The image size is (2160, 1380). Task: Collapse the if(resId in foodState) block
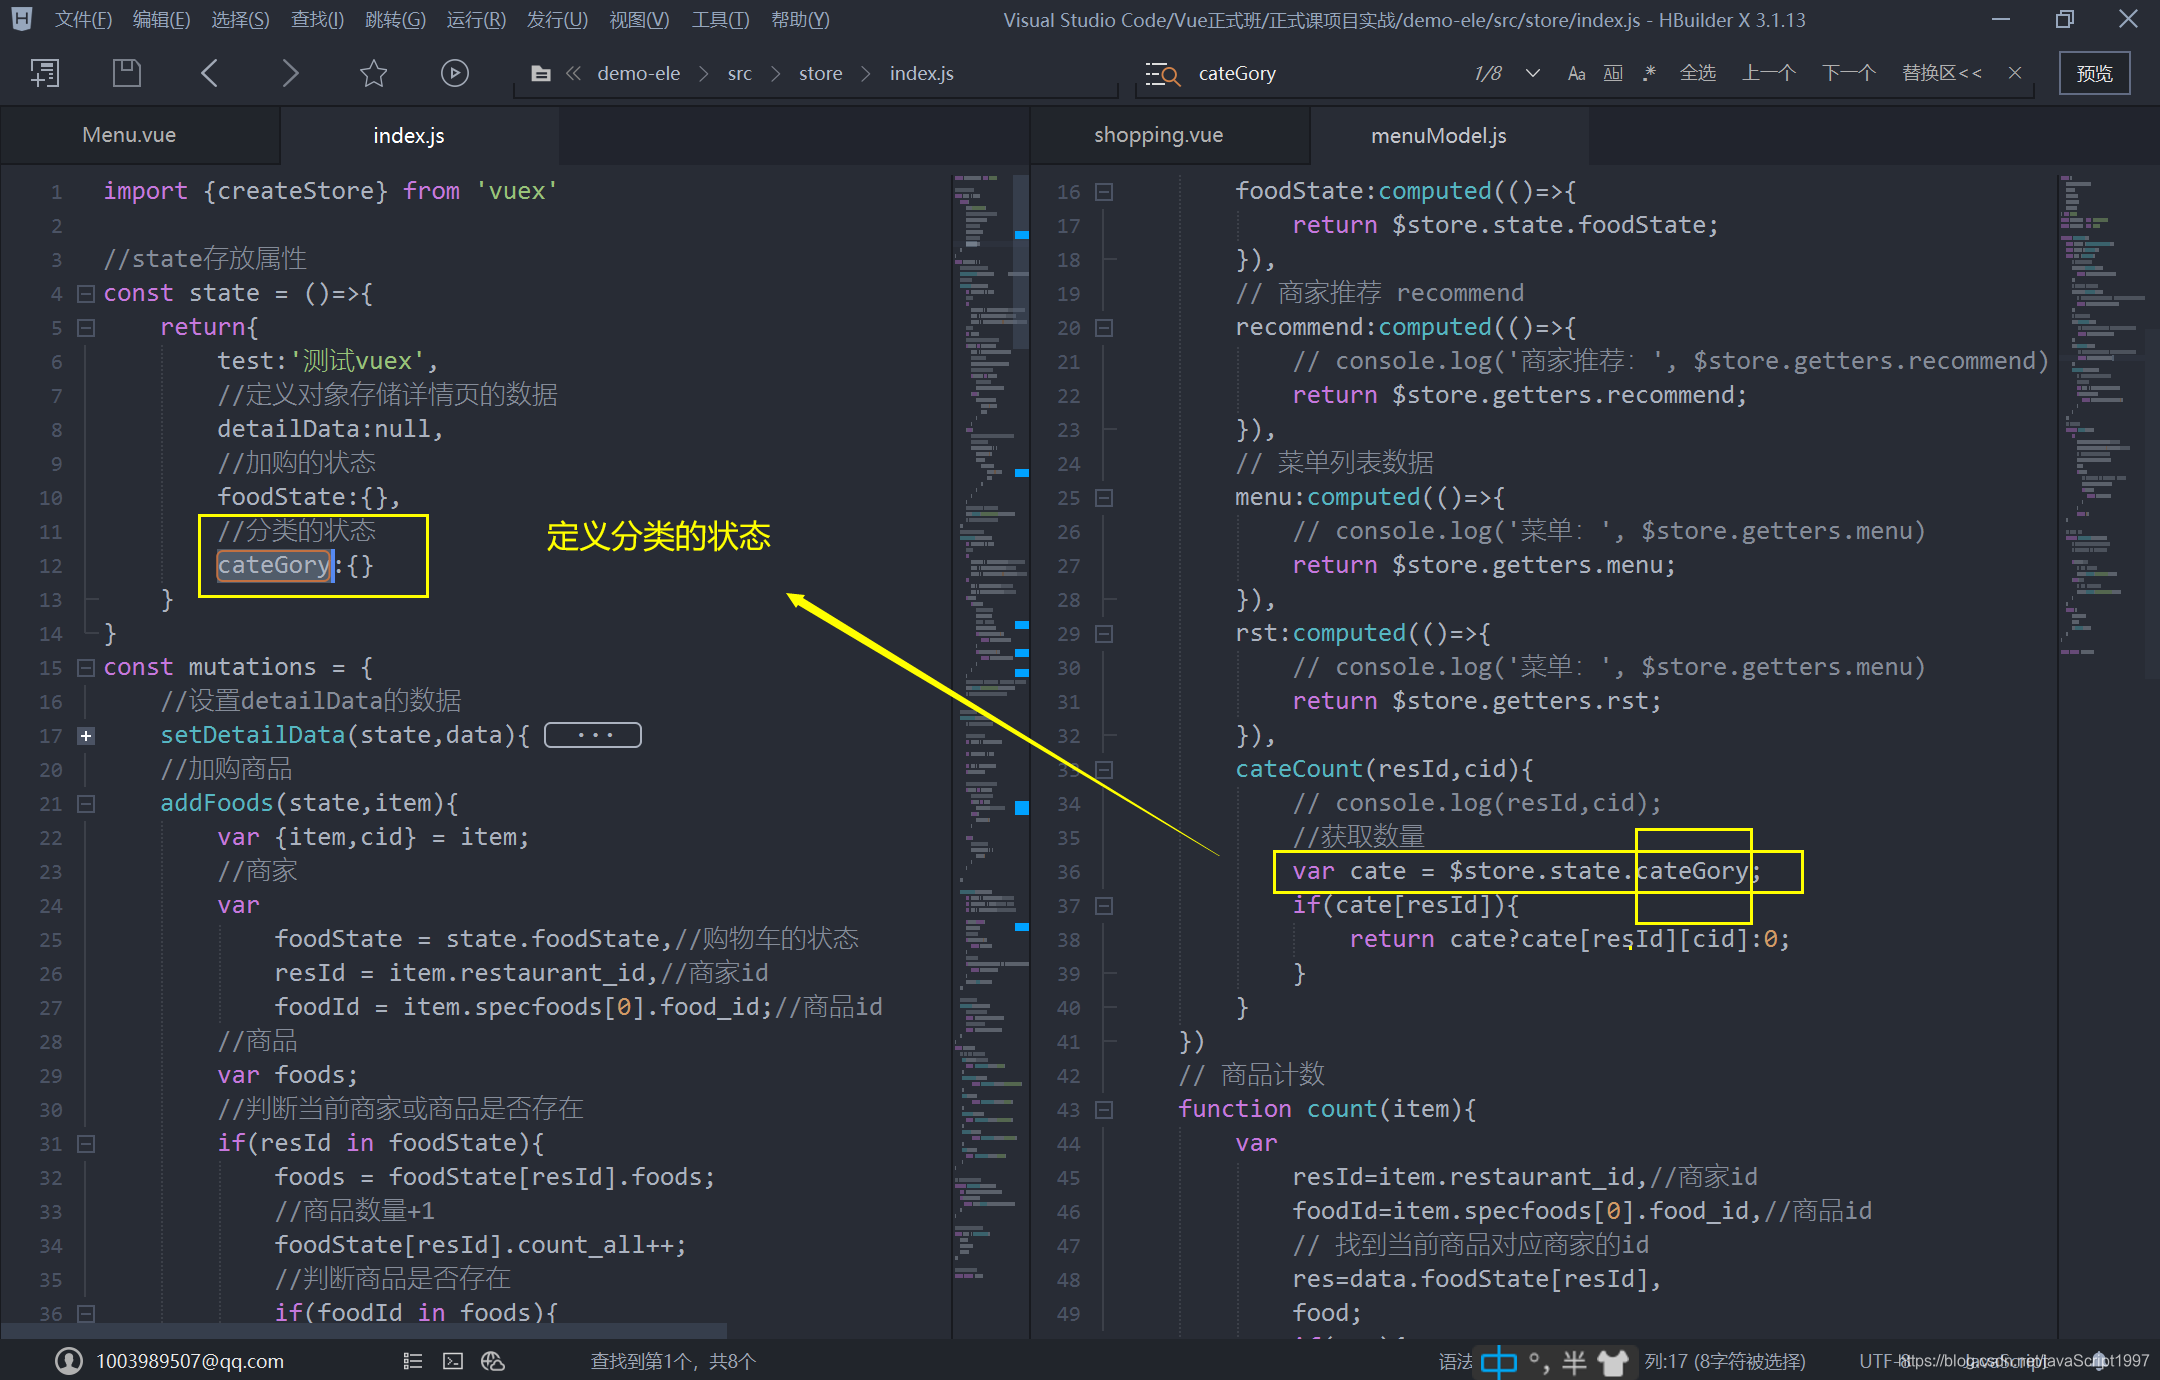tap(86, 1144)
